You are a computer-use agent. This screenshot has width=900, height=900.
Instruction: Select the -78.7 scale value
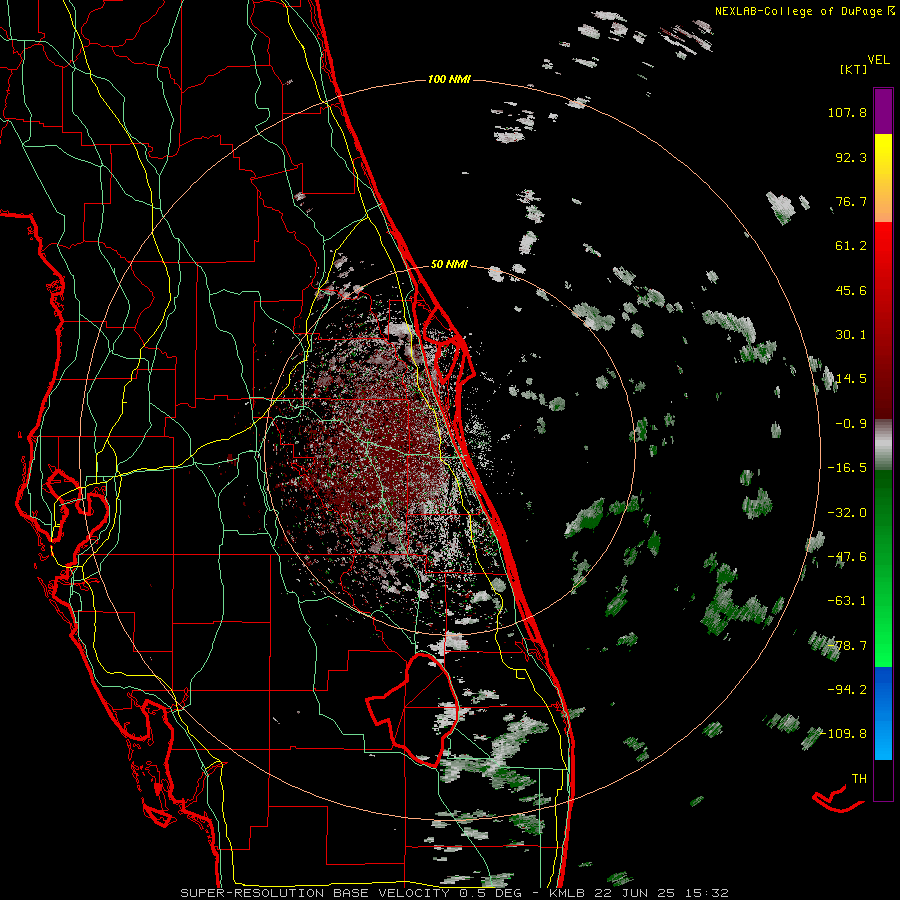coord(847,646)
